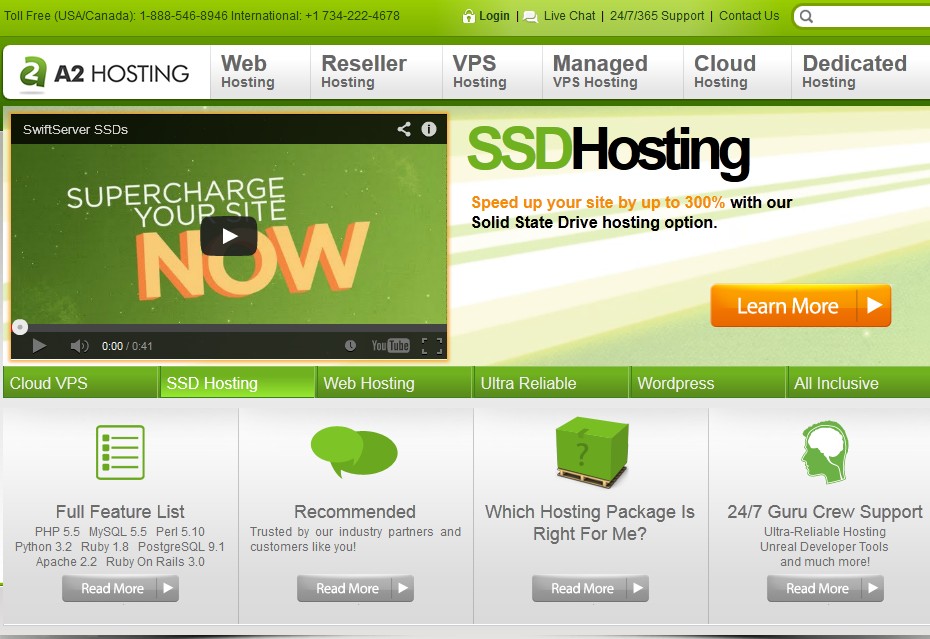Click the search magnifier icon

(806, 17)
